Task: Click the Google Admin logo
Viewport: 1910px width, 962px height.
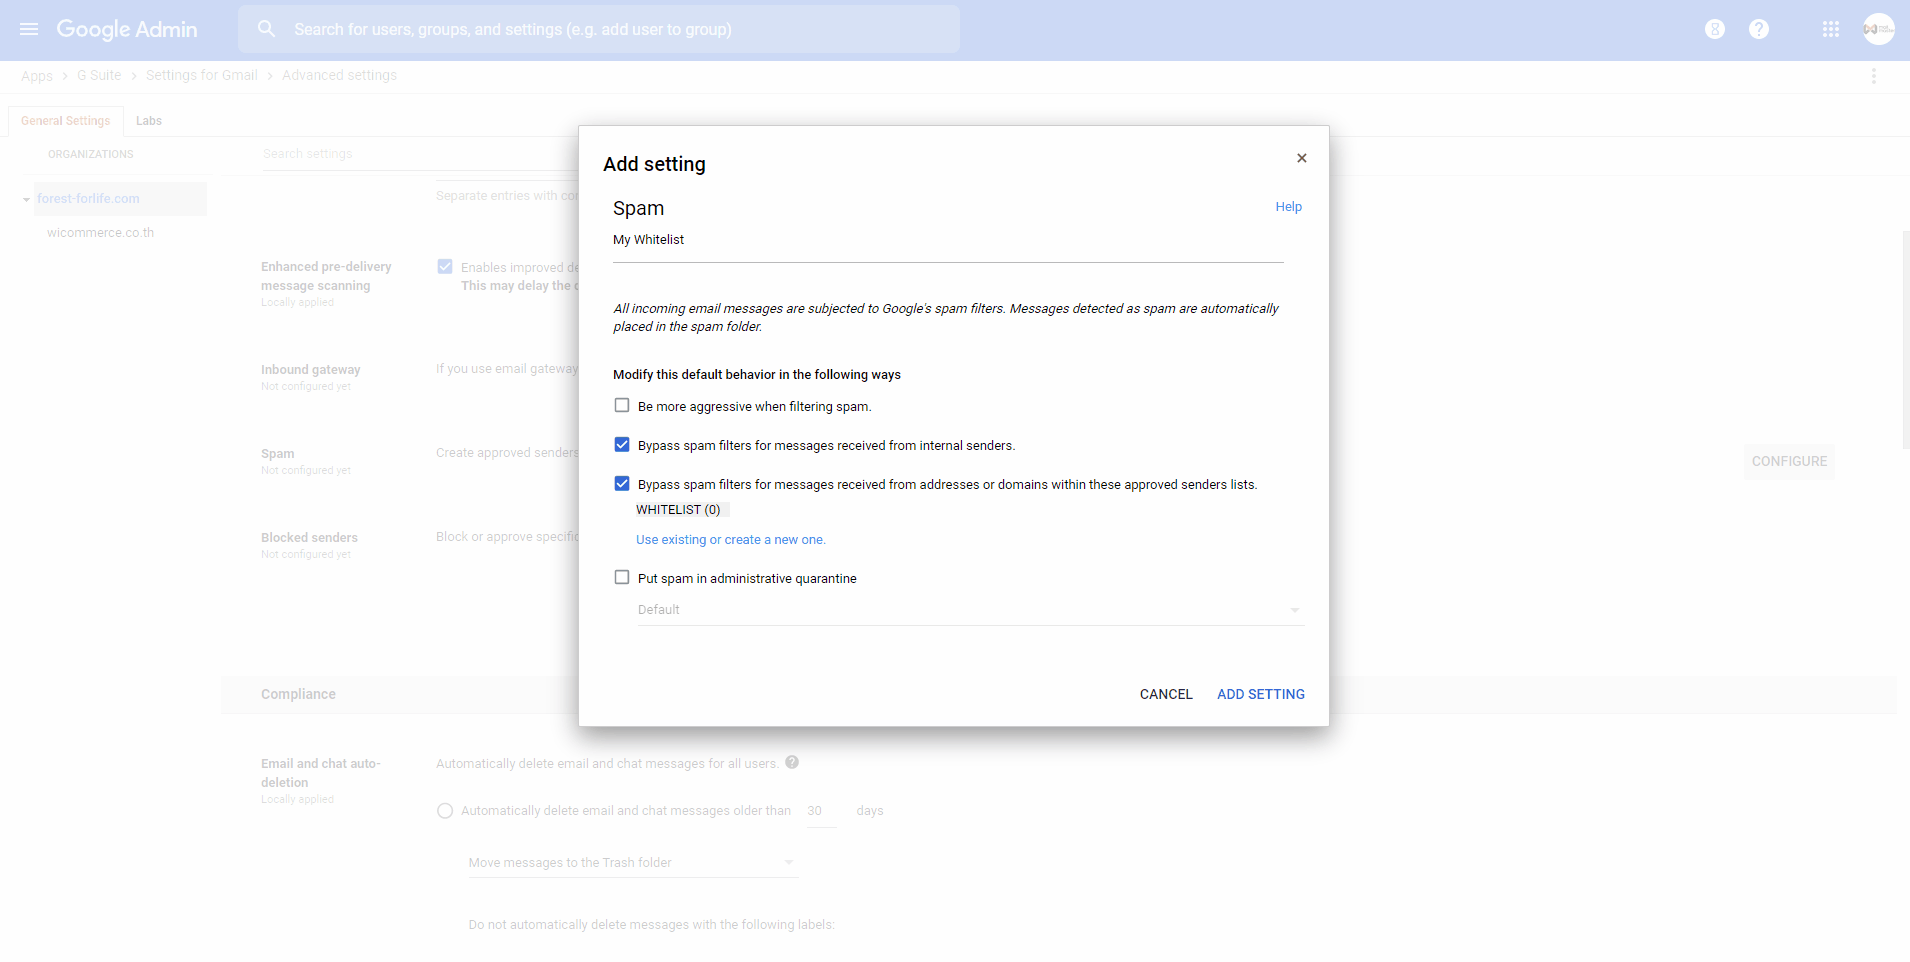Action: [127, 29]
